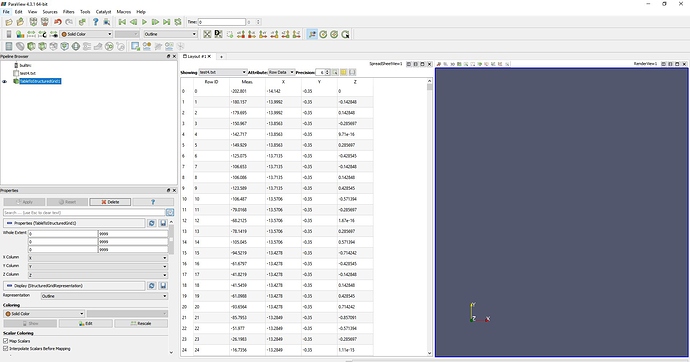Open the Macros menu

click(x=124, y=12)
